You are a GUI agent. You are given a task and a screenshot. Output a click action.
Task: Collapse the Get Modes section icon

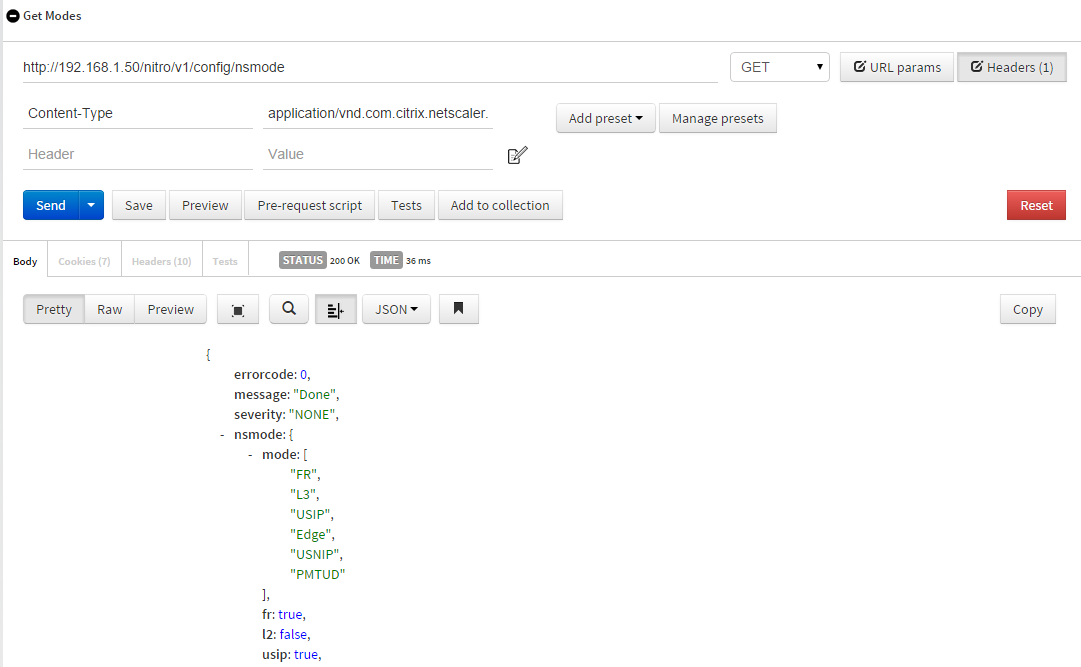point(13,16)
